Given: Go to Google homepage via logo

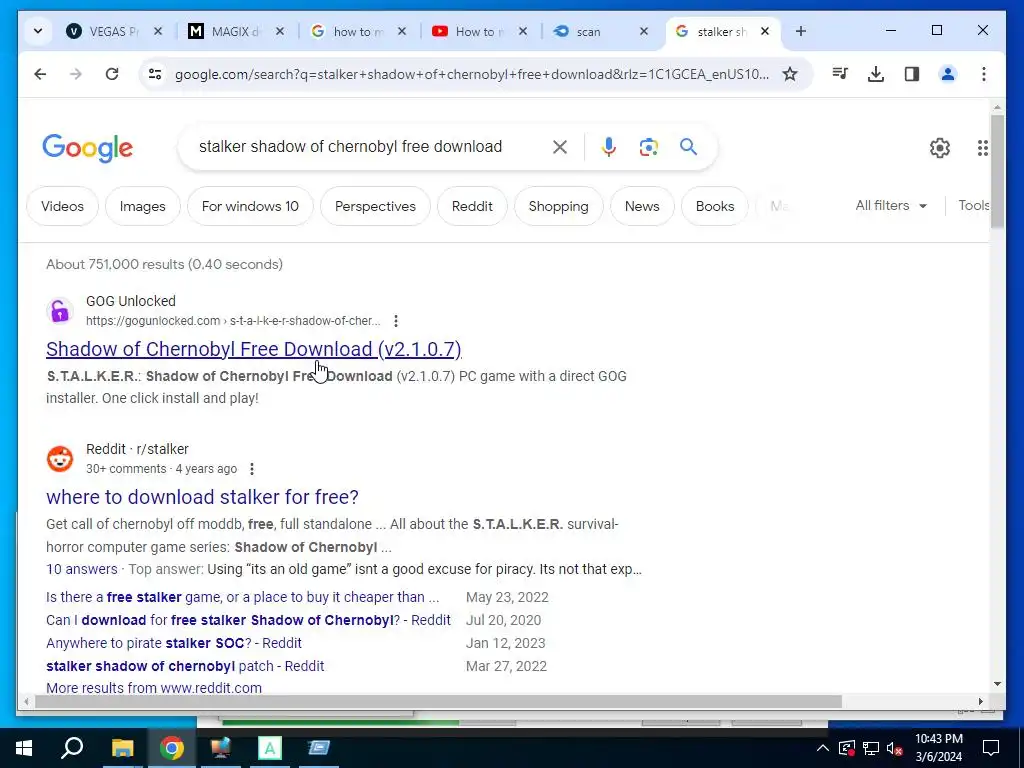Looking at the screenshot, I should (88, 148).
